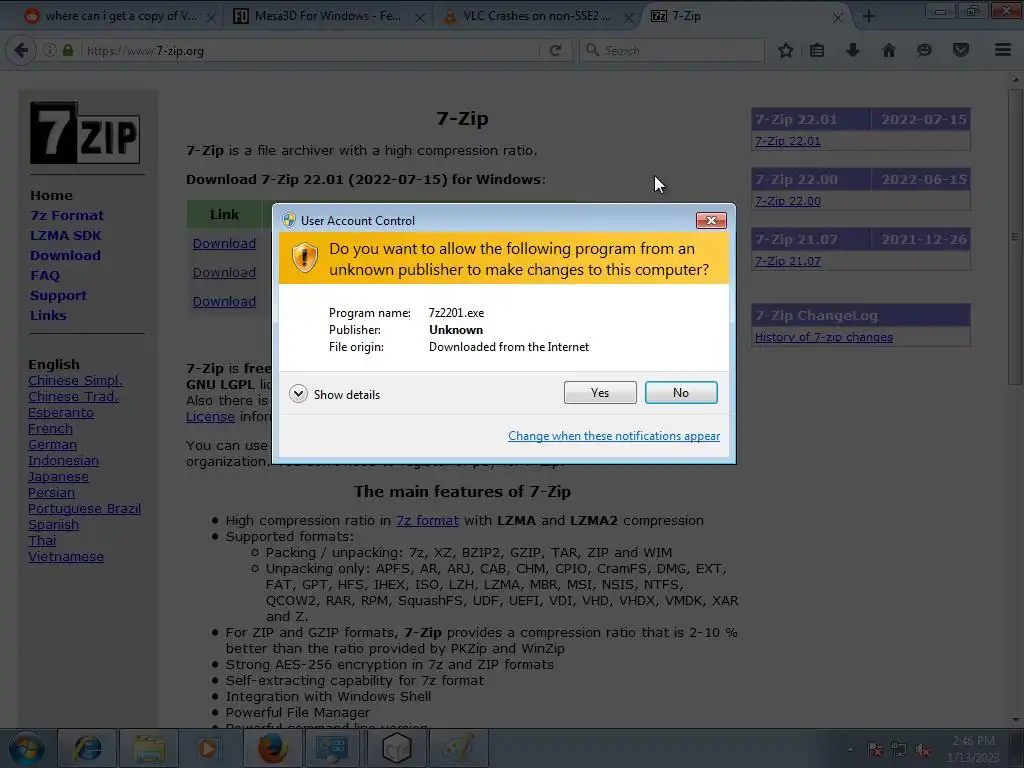Click the URL address field
Image resolution: width=1024 pixels, height=768 pixels.
310,50
